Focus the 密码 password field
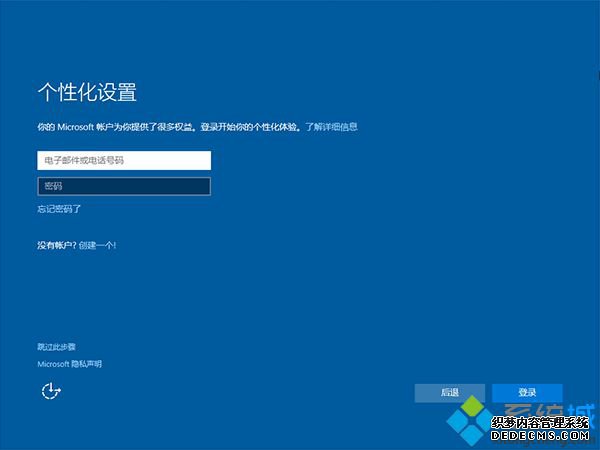 [124, 186]
